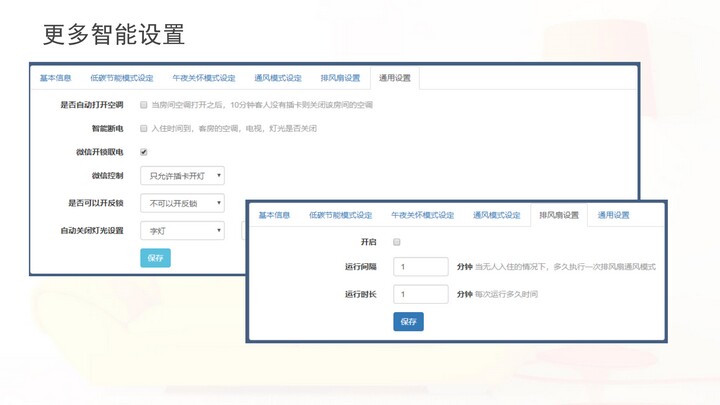Tick the 智能断电 checkbox
Screen dimensions: 720x405
click(144, 129)
